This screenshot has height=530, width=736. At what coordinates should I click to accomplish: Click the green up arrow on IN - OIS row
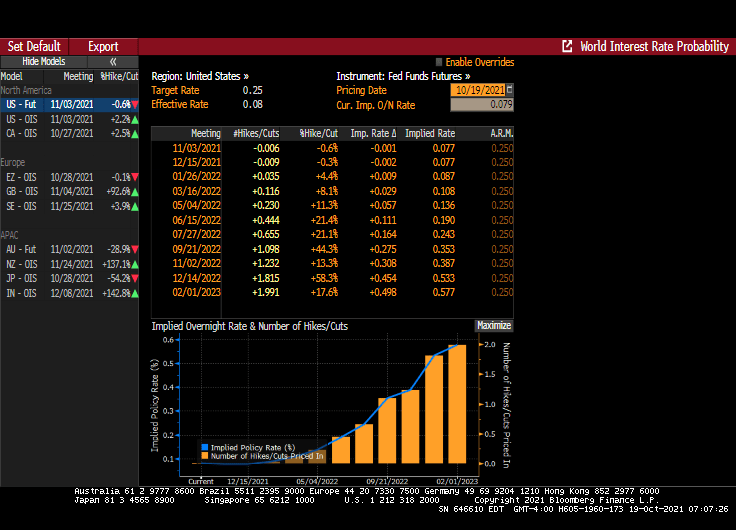click(x=135, y=293)
